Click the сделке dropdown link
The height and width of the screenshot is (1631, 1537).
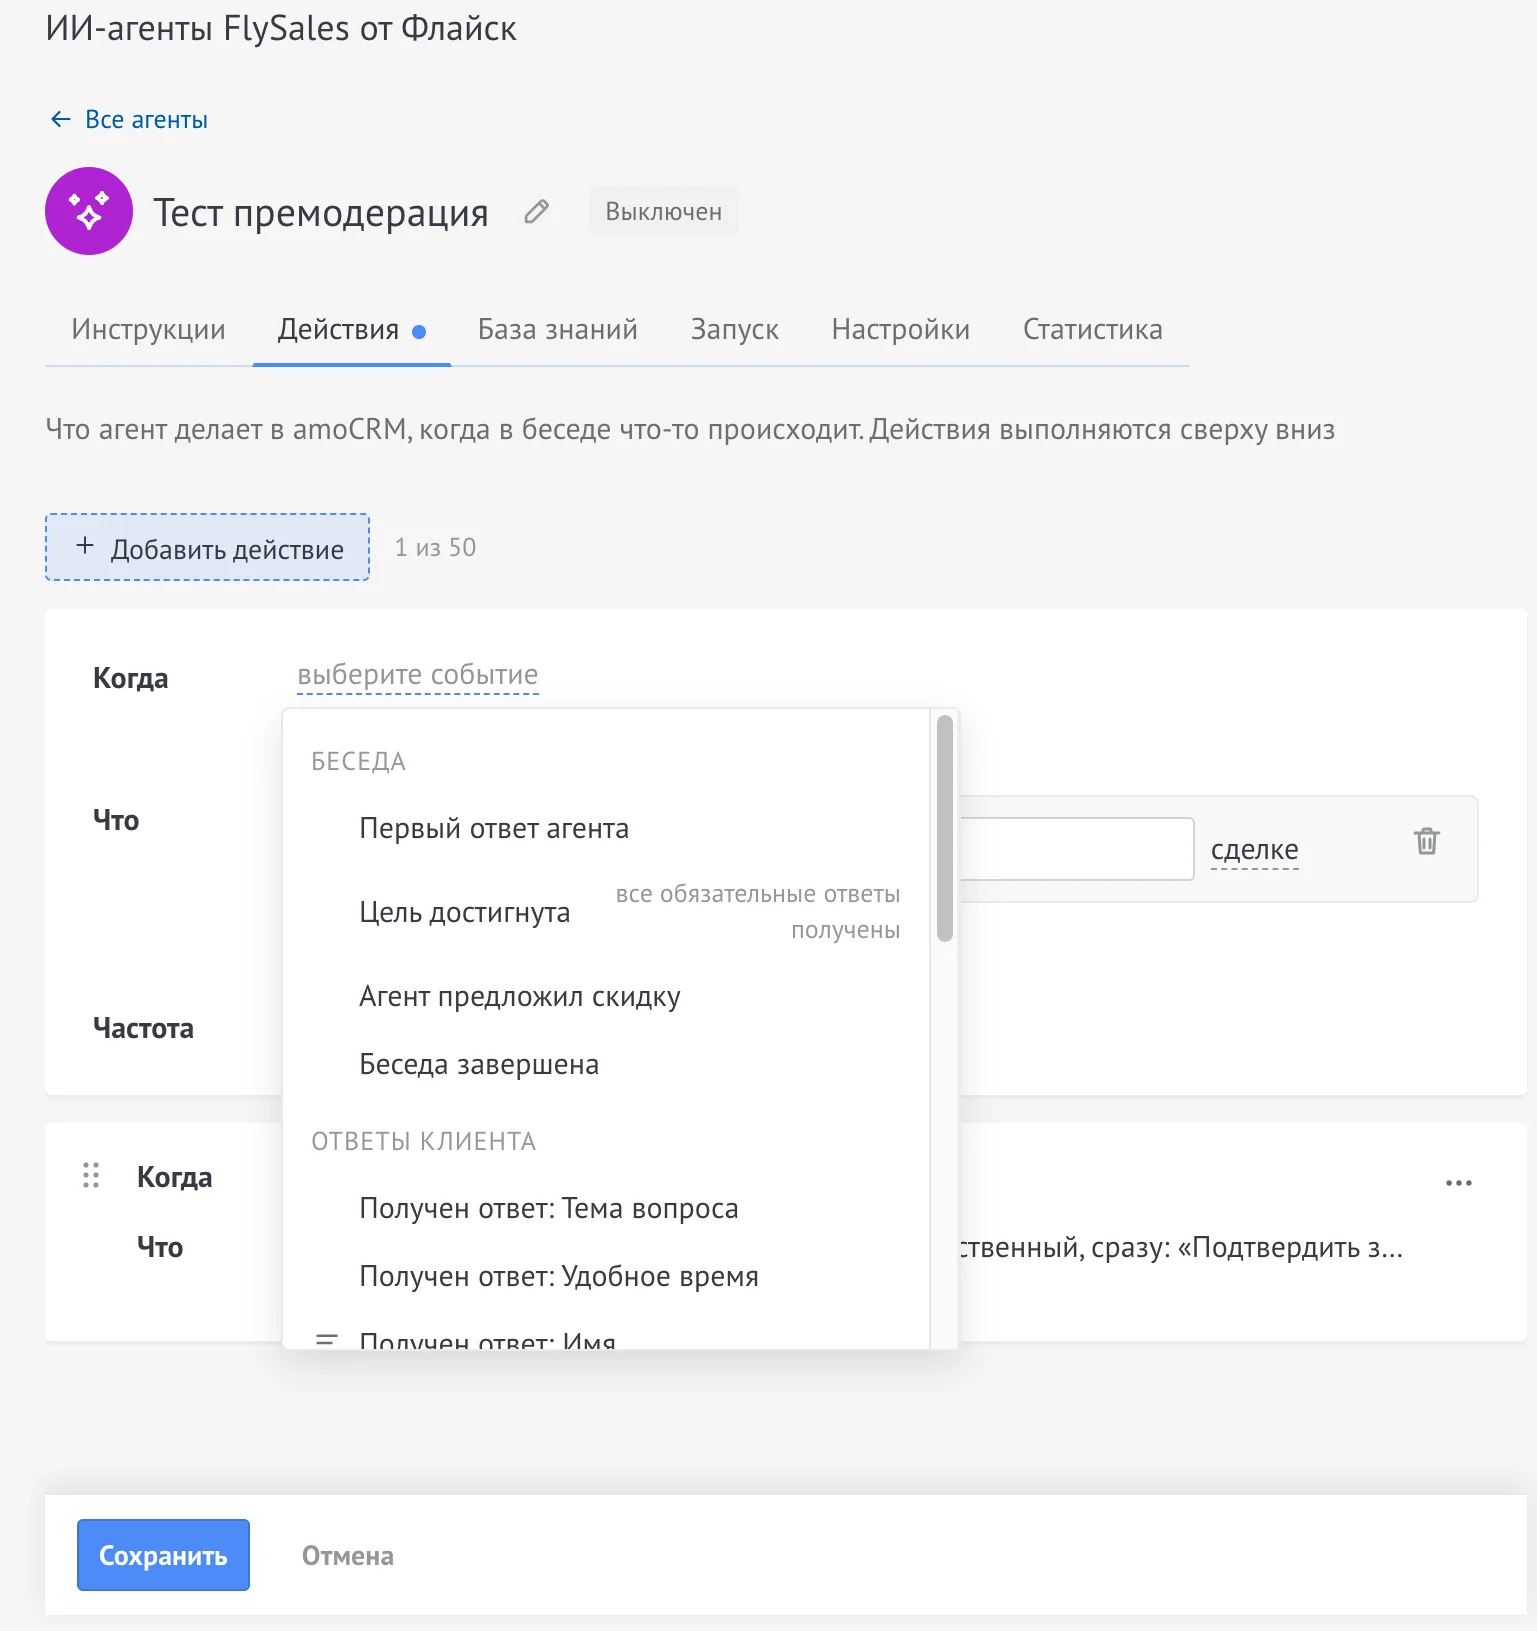point(1254,850)
